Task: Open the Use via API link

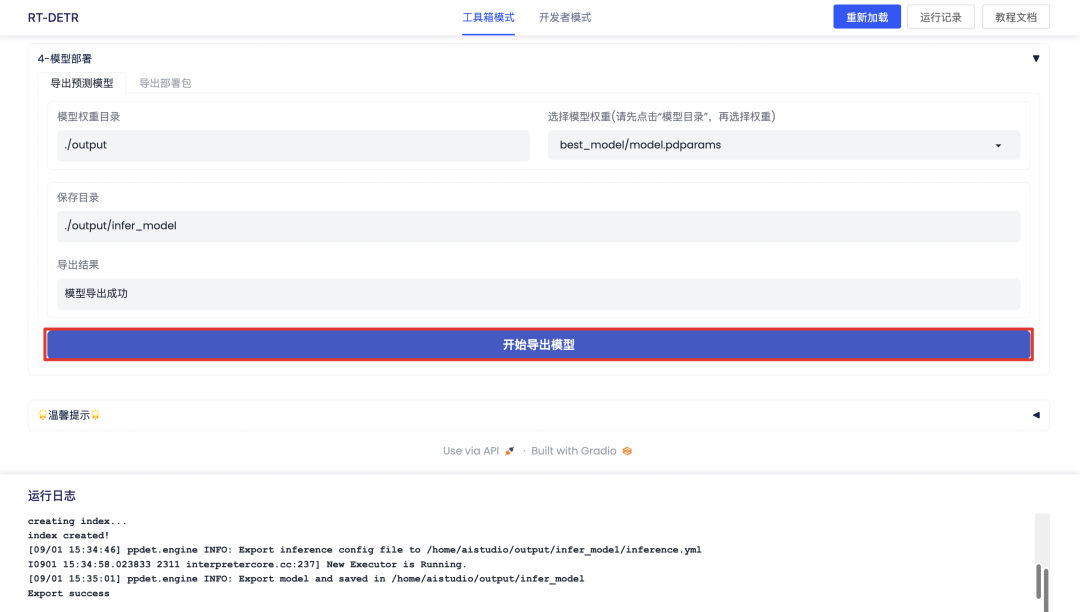Action: coord(470,451)
